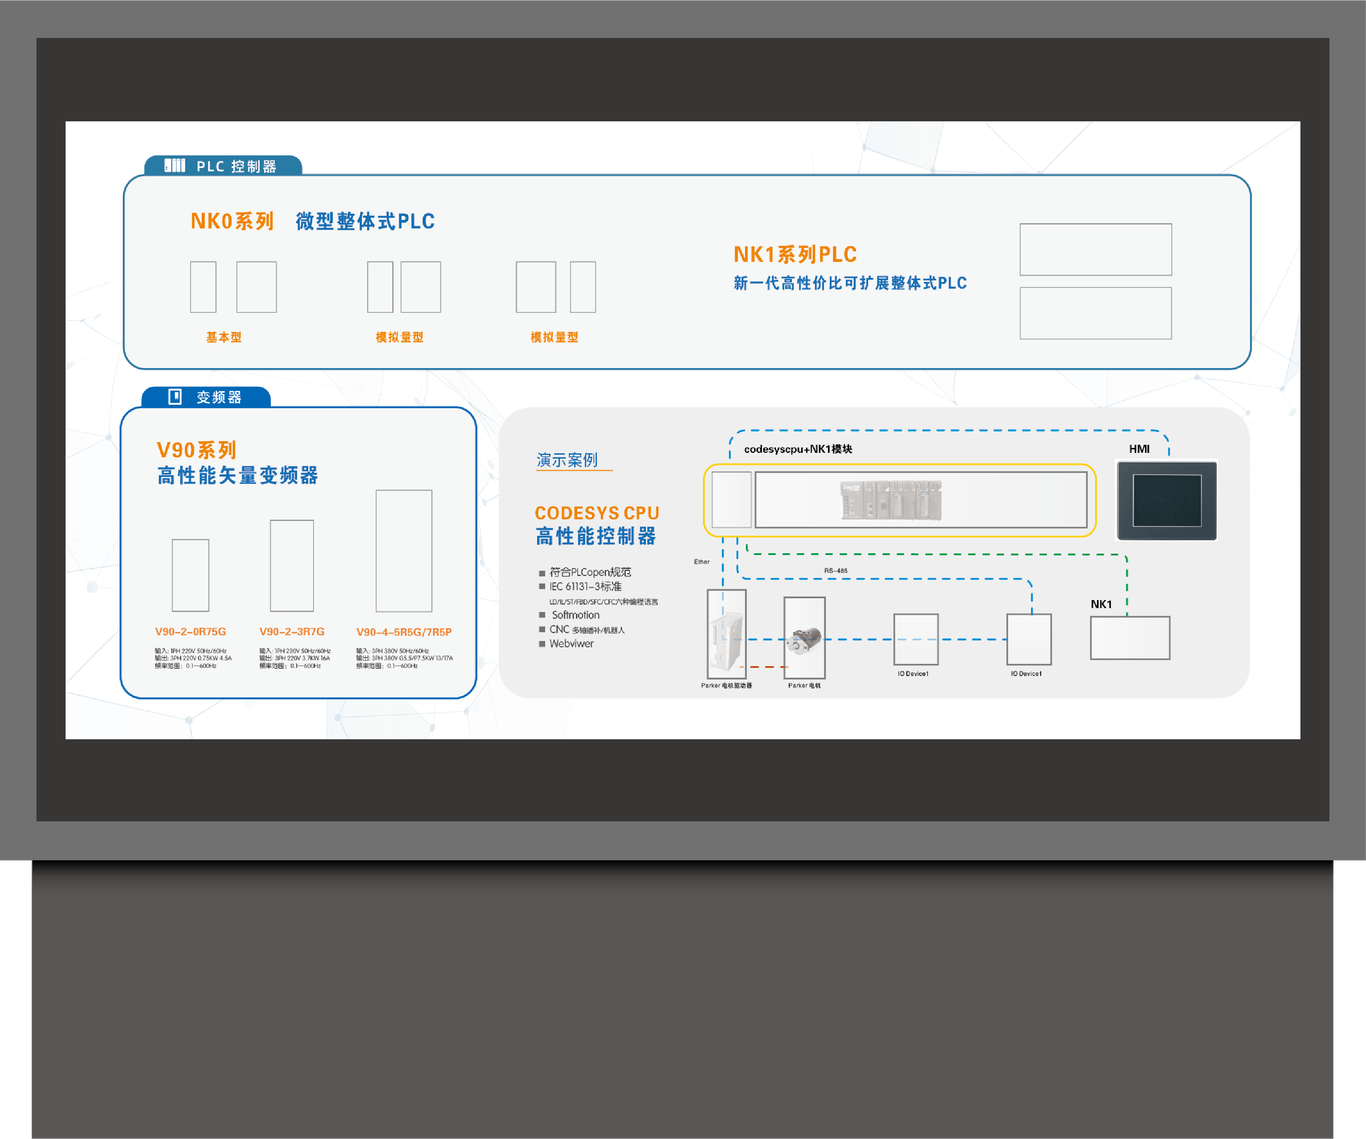This screenshot has width=1366, height=1139.
Task: Click the Parker motor drive image
Action: pyautogui.click(x=726, y=635)
